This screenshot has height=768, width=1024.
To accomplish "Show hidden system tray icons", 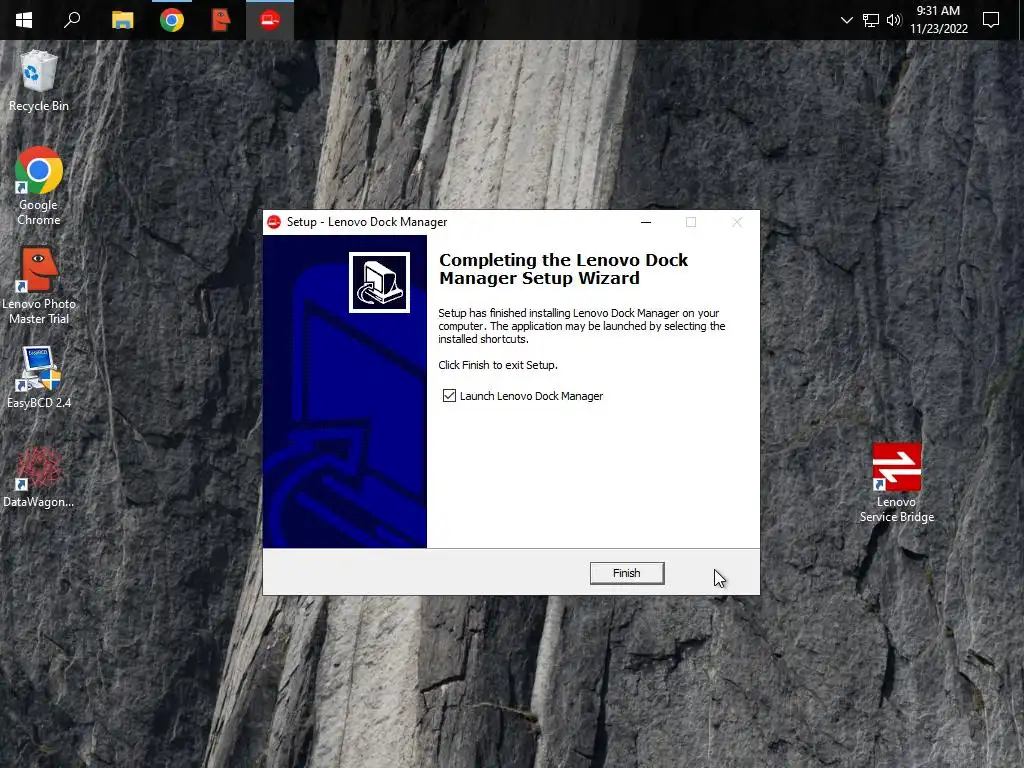I will click(x=847, y=20).
